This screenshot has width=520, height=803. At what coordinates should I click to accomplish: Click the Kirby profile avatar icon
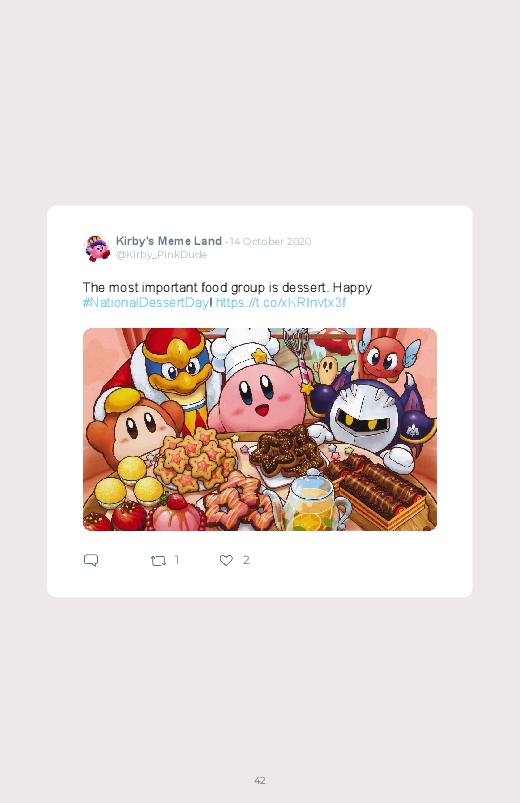[97, 248]
